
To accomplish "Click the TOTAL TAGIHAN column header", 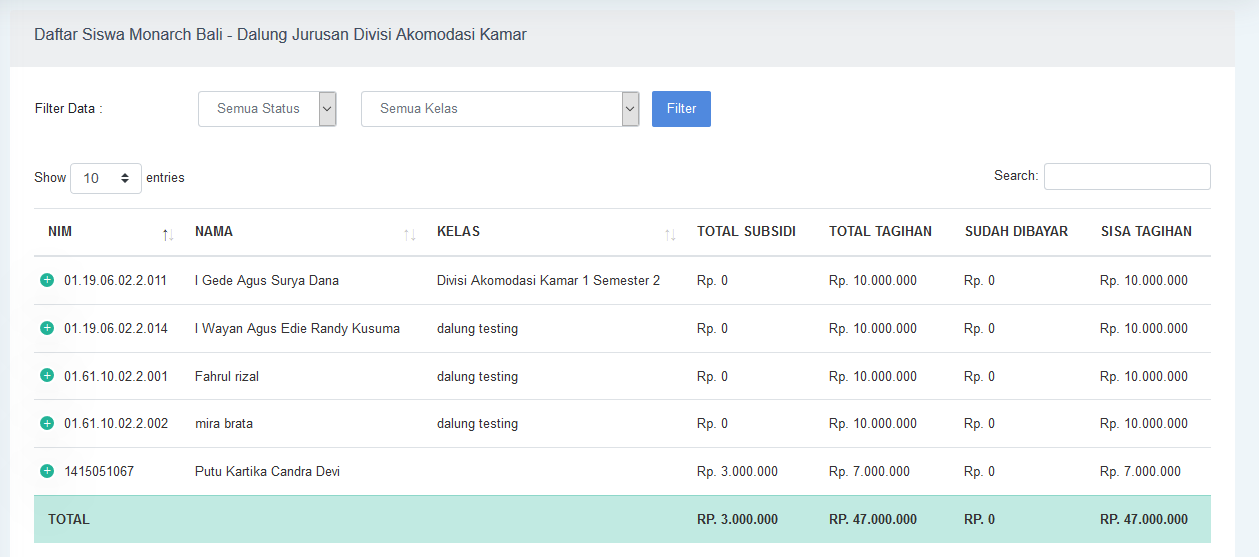I will [x=880, y=232].
